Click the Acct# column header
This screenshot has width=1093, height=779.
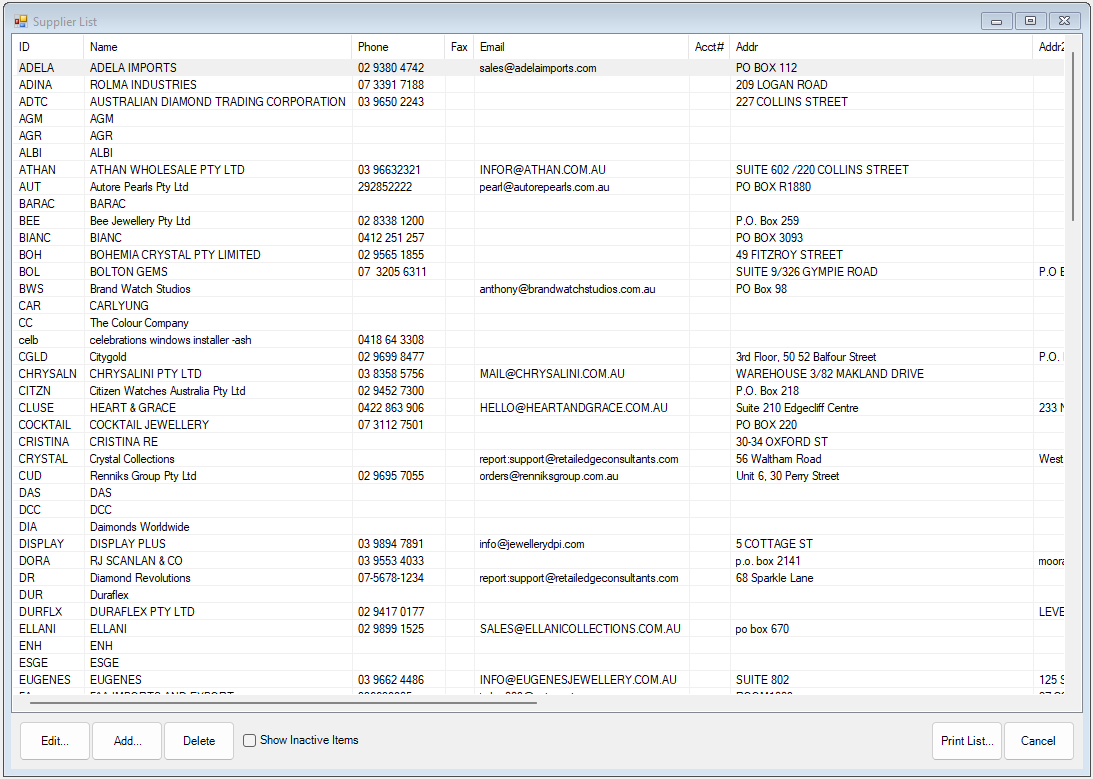click(709, 47)
